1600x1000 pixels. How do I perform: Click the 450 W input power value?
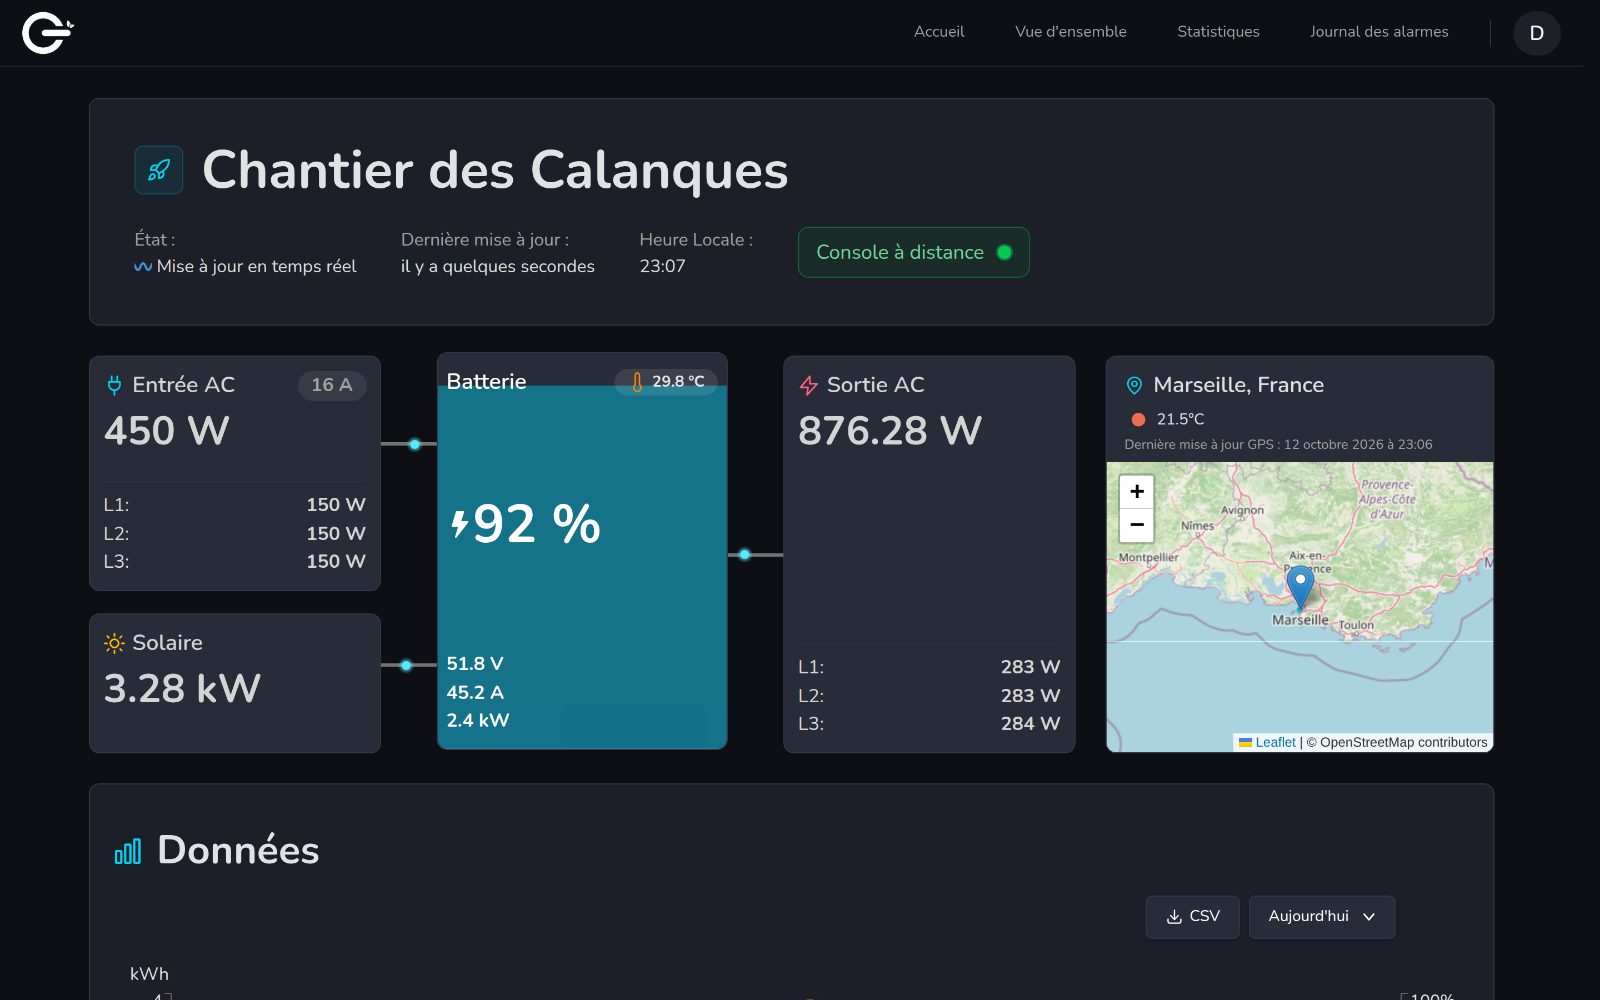pyautogui.click(x=167, y=431)
